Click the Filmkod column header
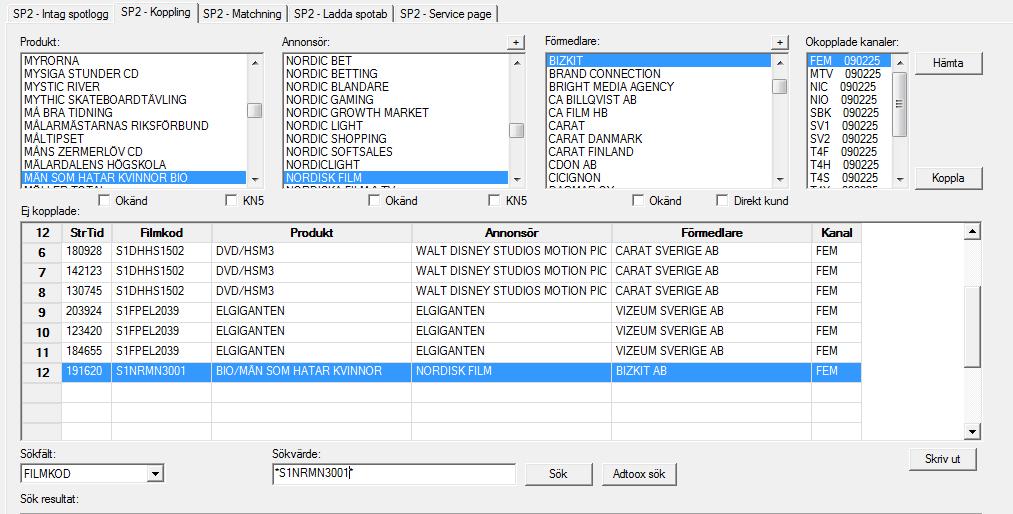 [162, 232]
